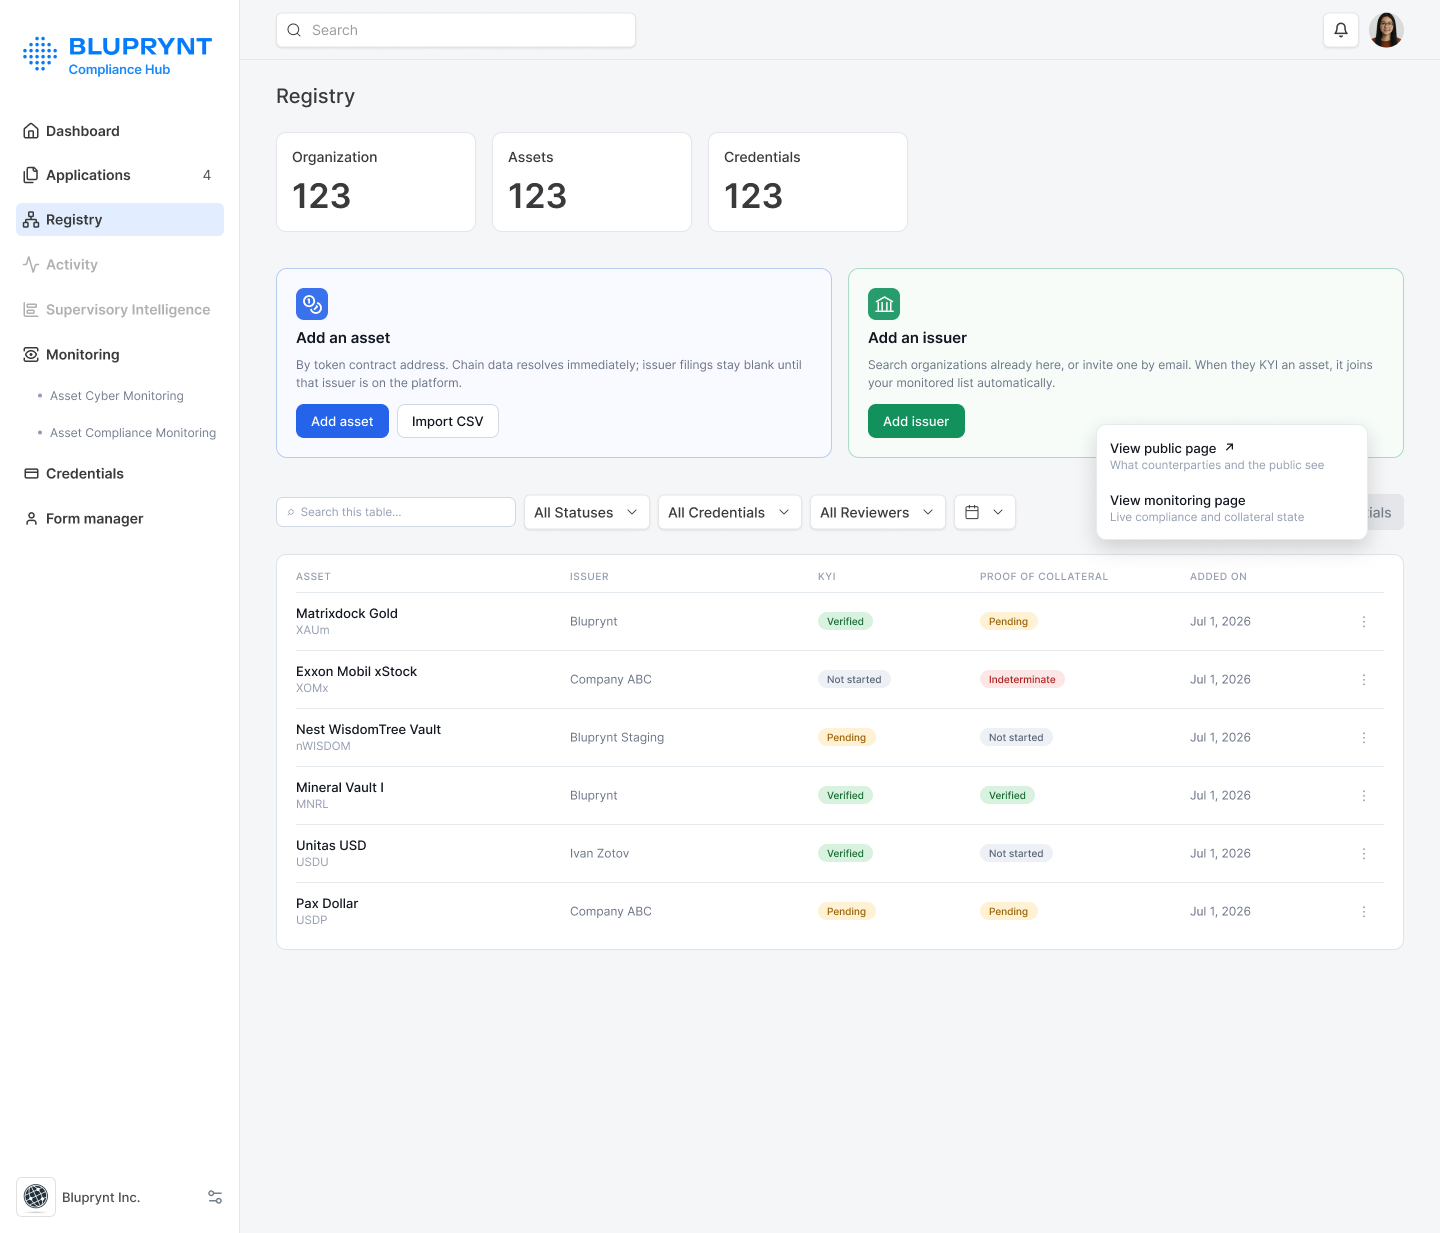Screen dimensions: 1440x1233
Task: Click the Exxon Mobil xStock asset name
Action: 356,671
